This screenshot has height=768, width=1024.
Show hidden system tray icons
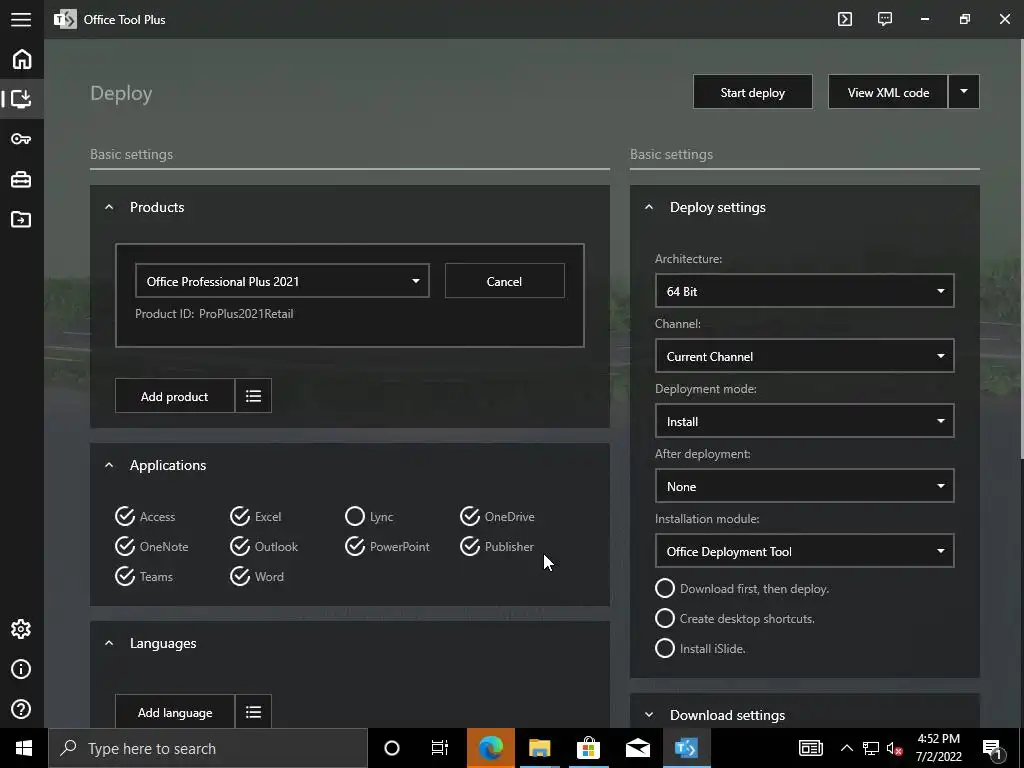coord(846,748)
